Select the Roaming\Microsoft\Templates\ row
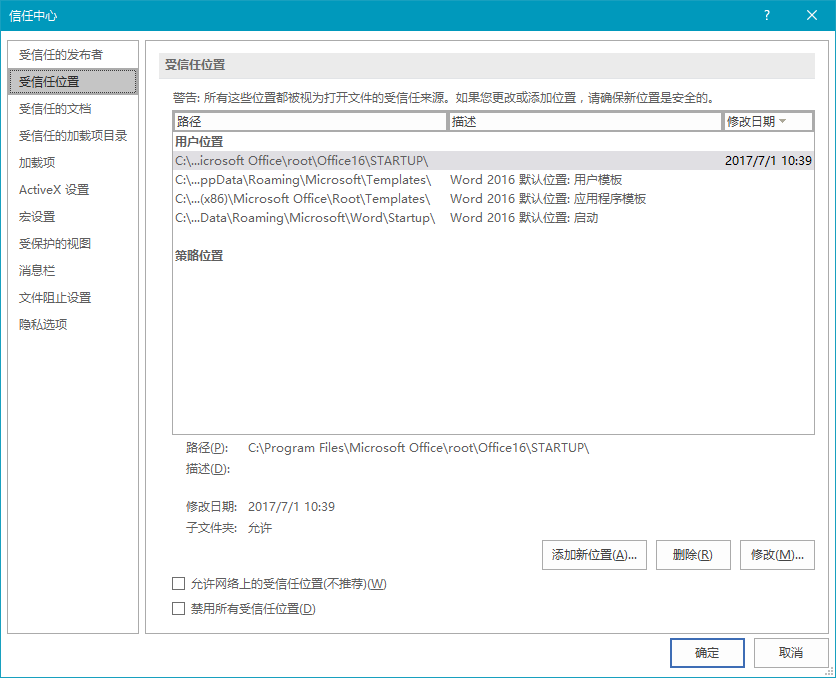The height and width of the screenshot is (678, 836). pos(493,180)
